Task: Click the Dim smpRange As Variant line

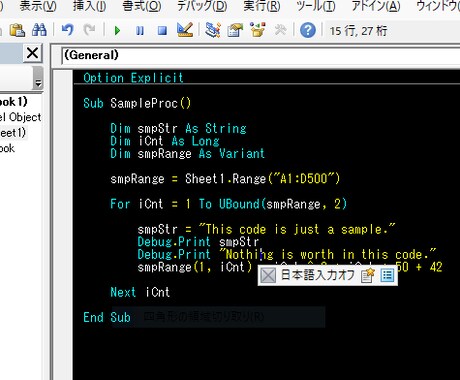Action: coord(187,153)
